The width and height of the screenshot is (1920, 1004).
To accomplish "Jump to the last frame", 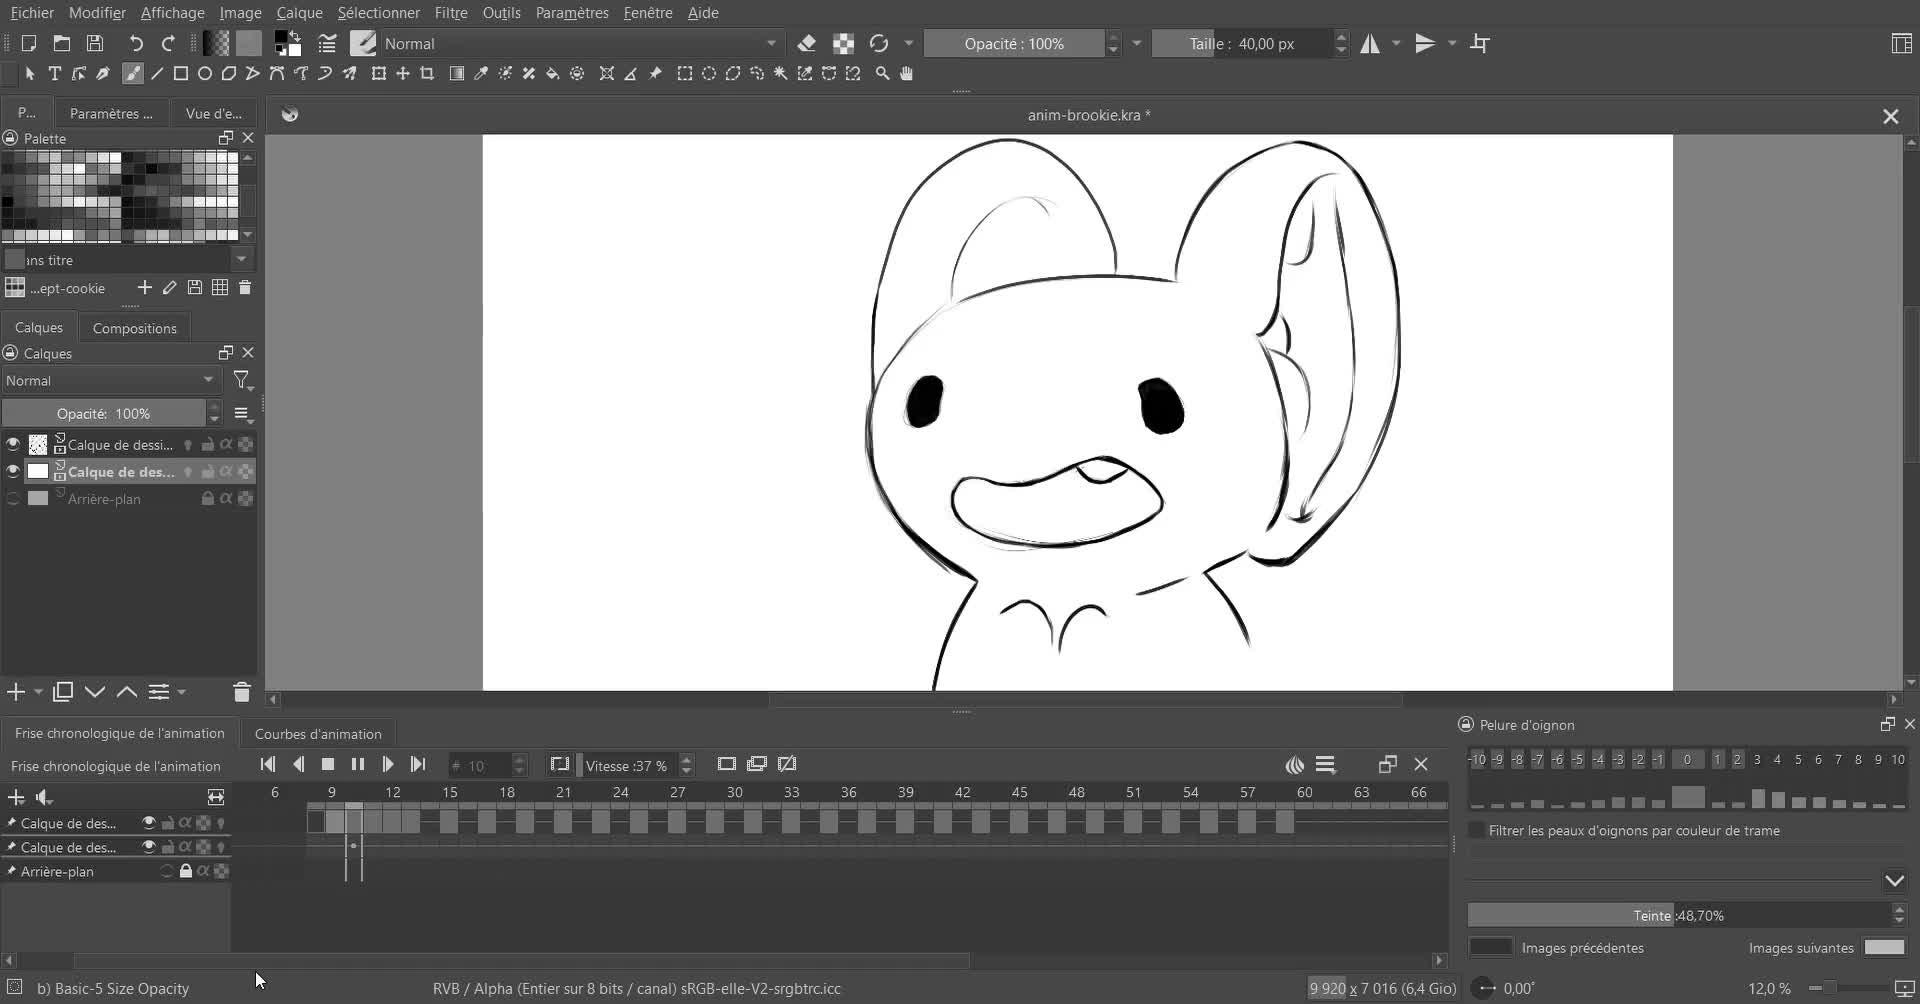I will coord(418,764).
